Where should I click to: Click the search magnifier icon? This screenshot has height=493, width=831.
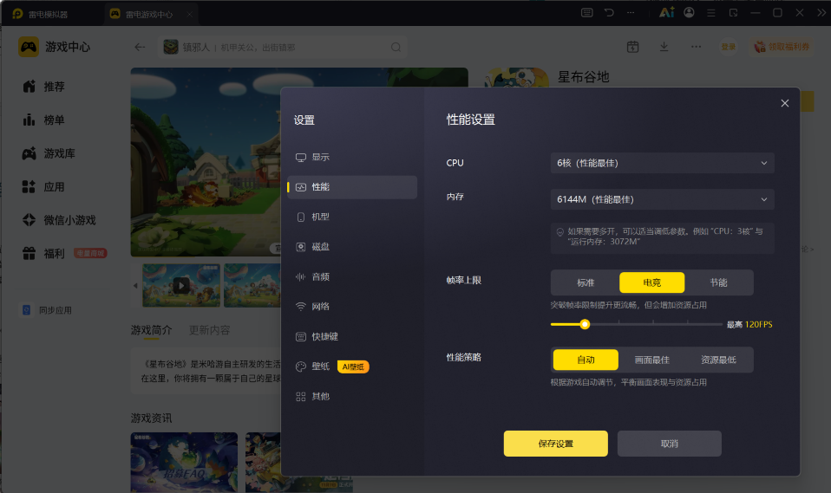coord(396,47)
